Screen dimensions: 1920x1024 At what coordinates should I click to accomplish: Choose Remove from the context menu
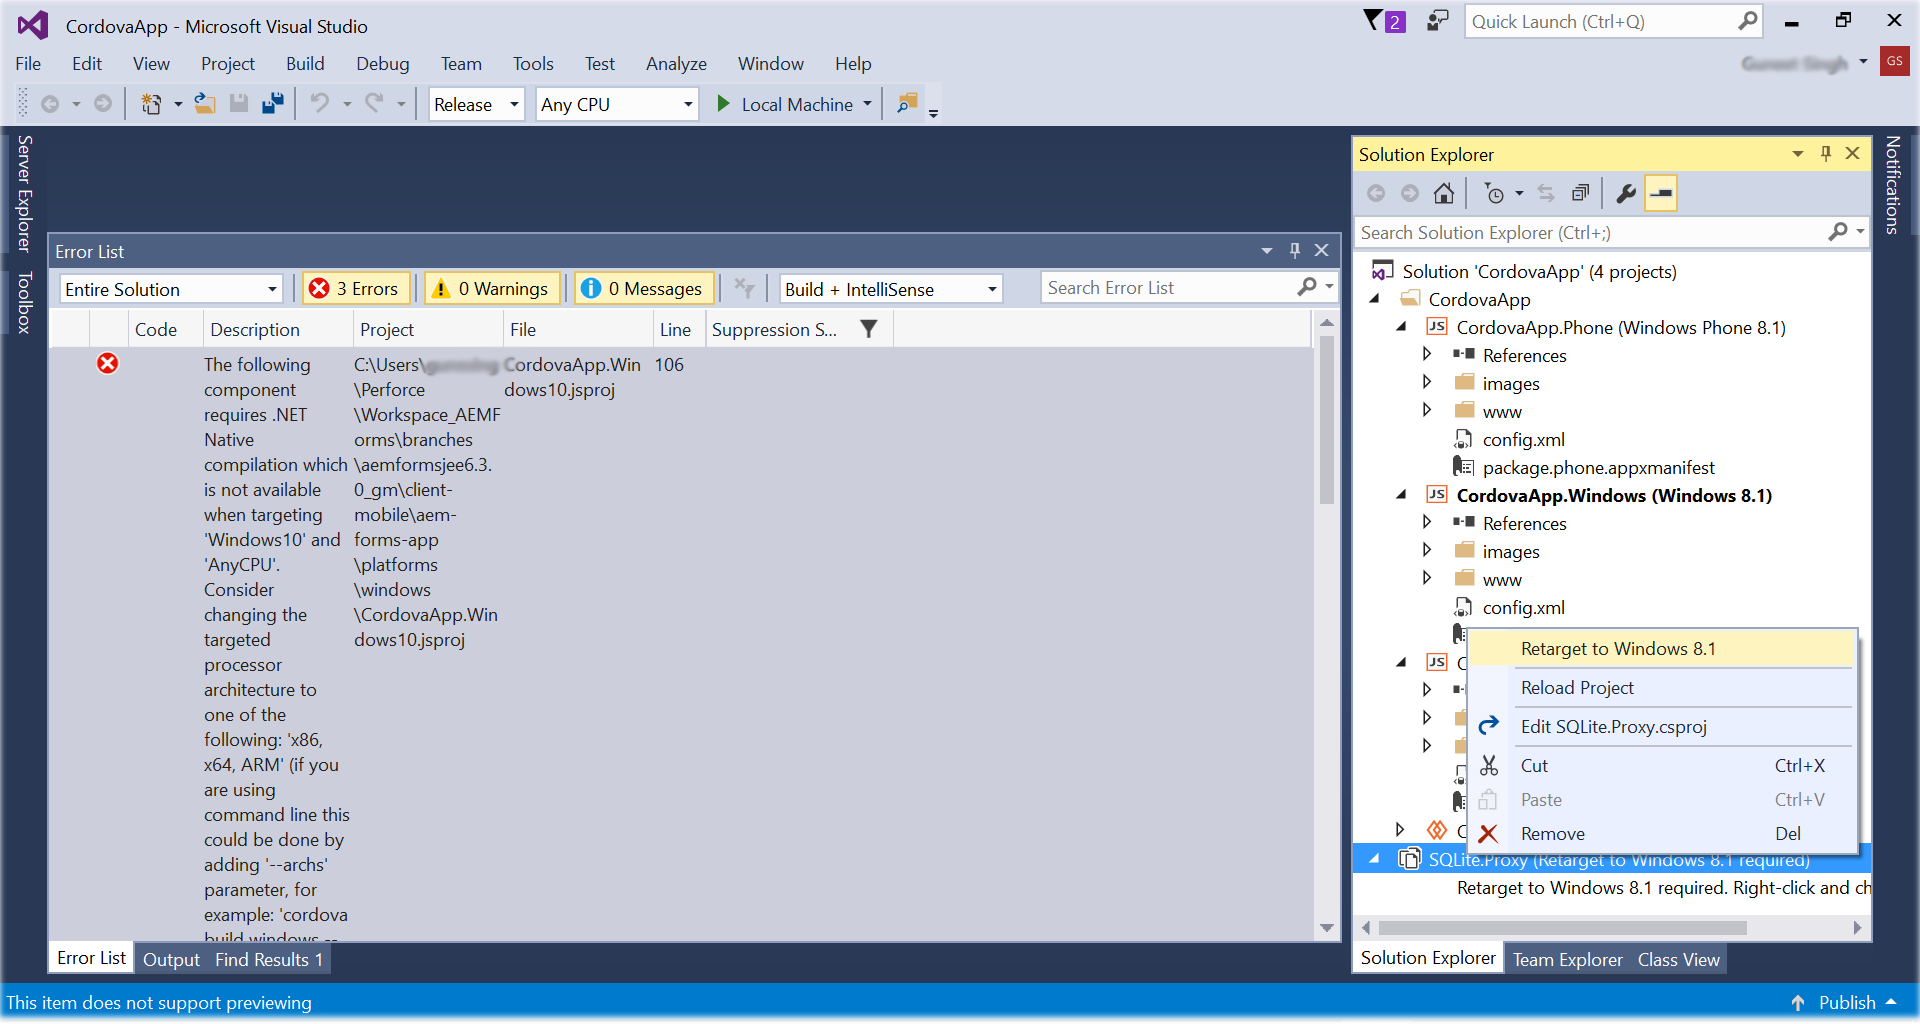point(1661,834)
